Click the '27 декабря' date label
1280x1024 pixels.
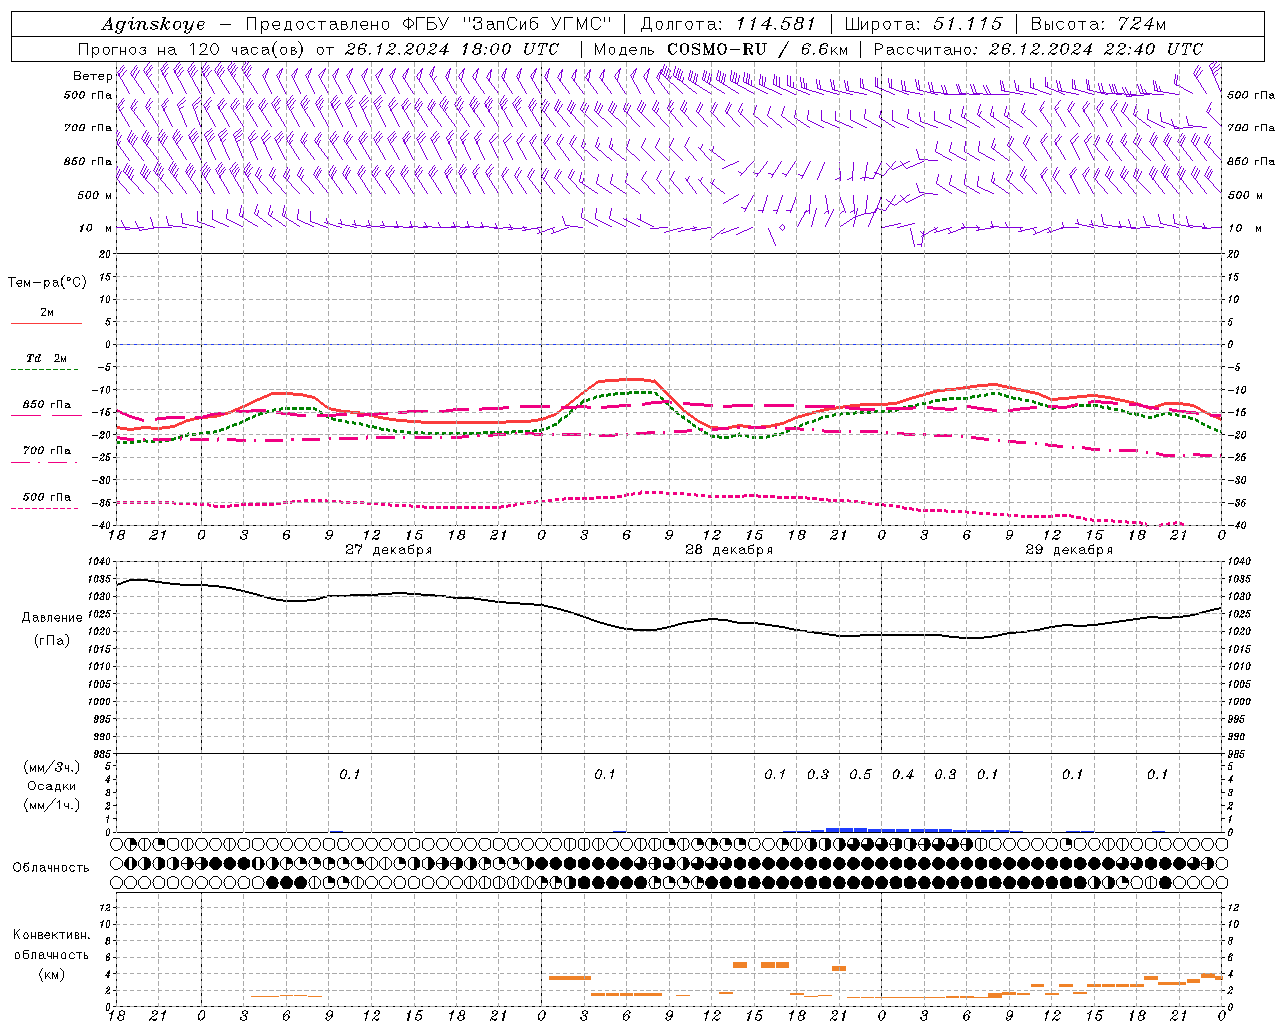[389, 550]
